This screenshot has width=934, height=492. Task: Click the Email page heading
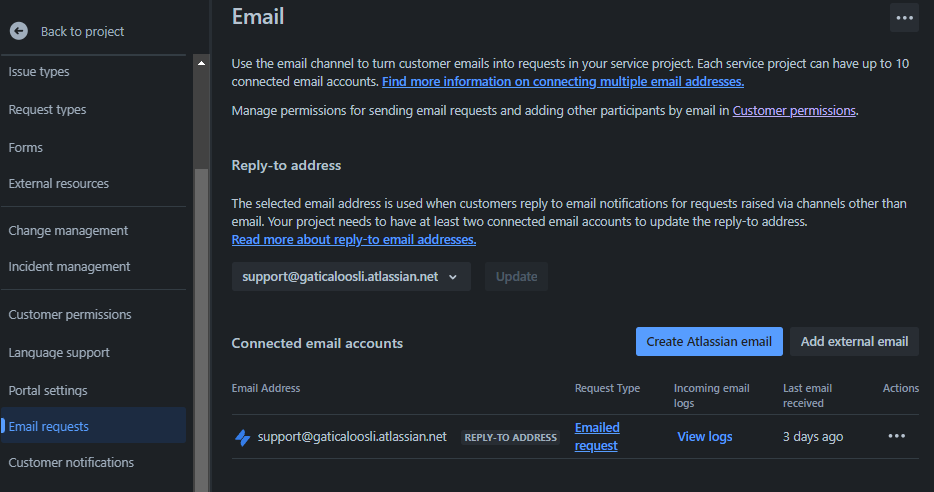[258, 17]
